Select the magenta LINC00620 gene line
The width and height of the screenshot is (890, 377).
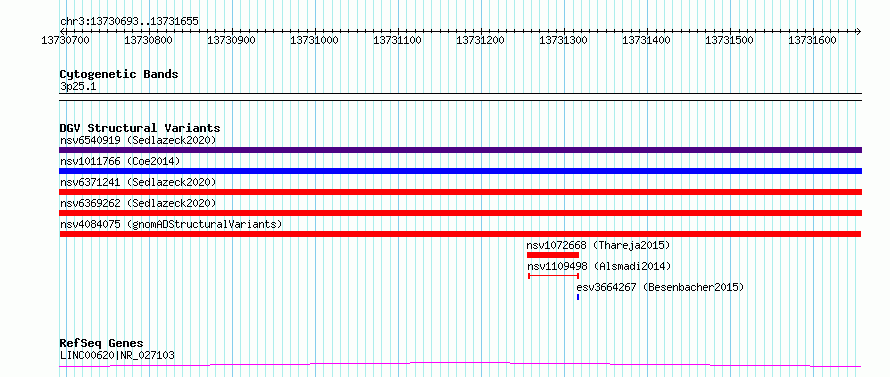[x=460, y=365]
